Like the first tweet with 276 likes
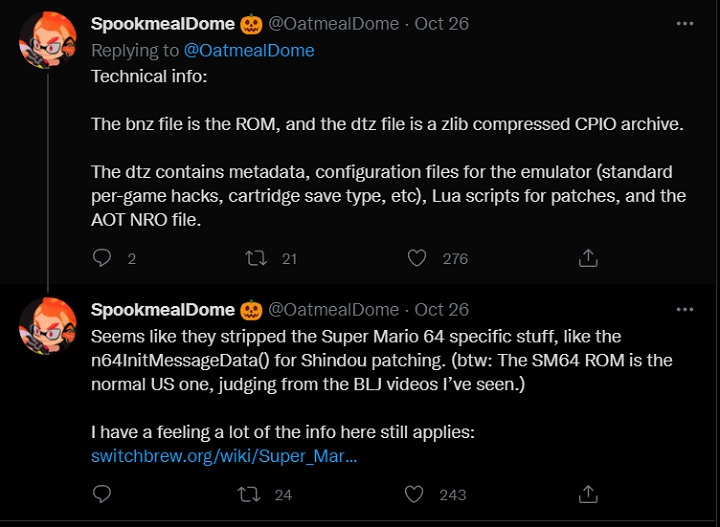This screenshot has width=720, height=527. (417, 258)
